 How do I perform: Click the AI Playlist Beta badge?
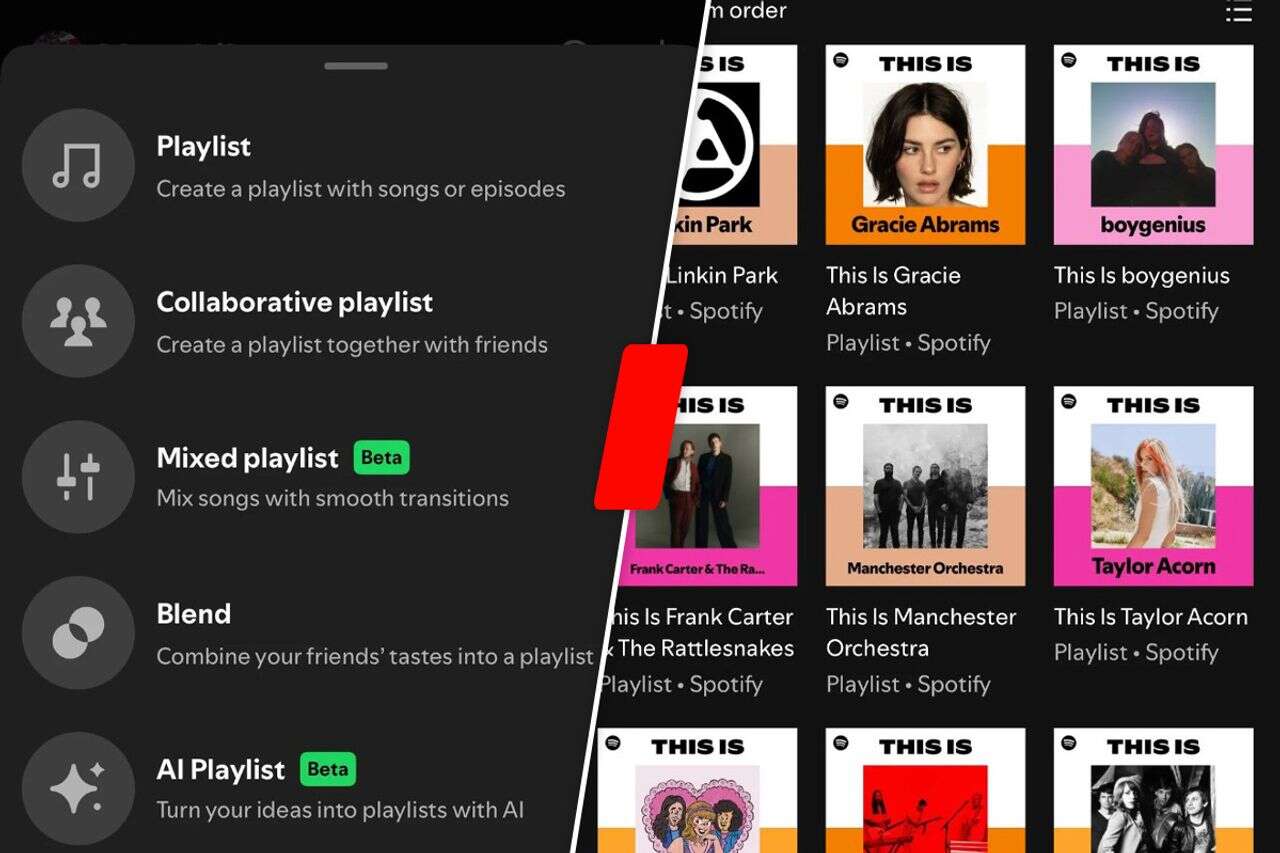coord(327,769)
